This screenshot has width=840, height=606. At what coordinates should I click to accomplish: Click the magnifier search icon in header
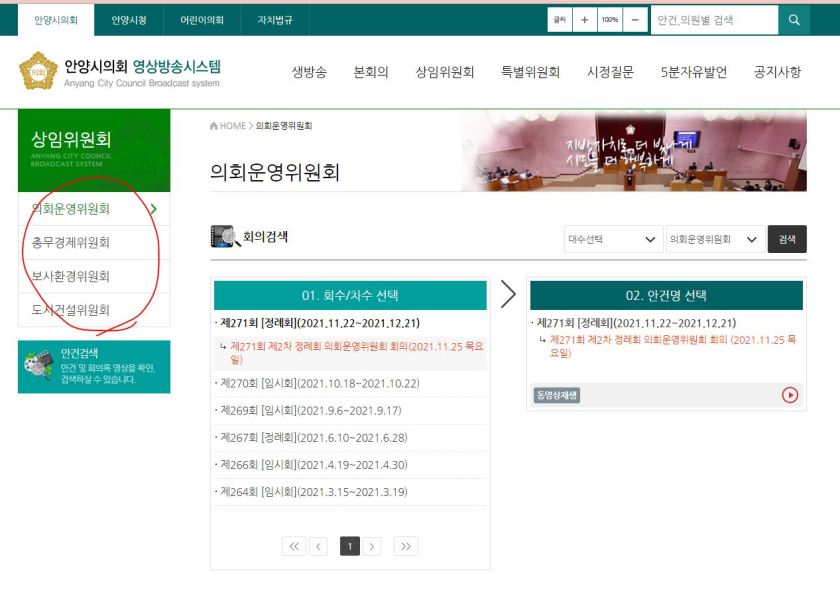click(x=794, y=20)
